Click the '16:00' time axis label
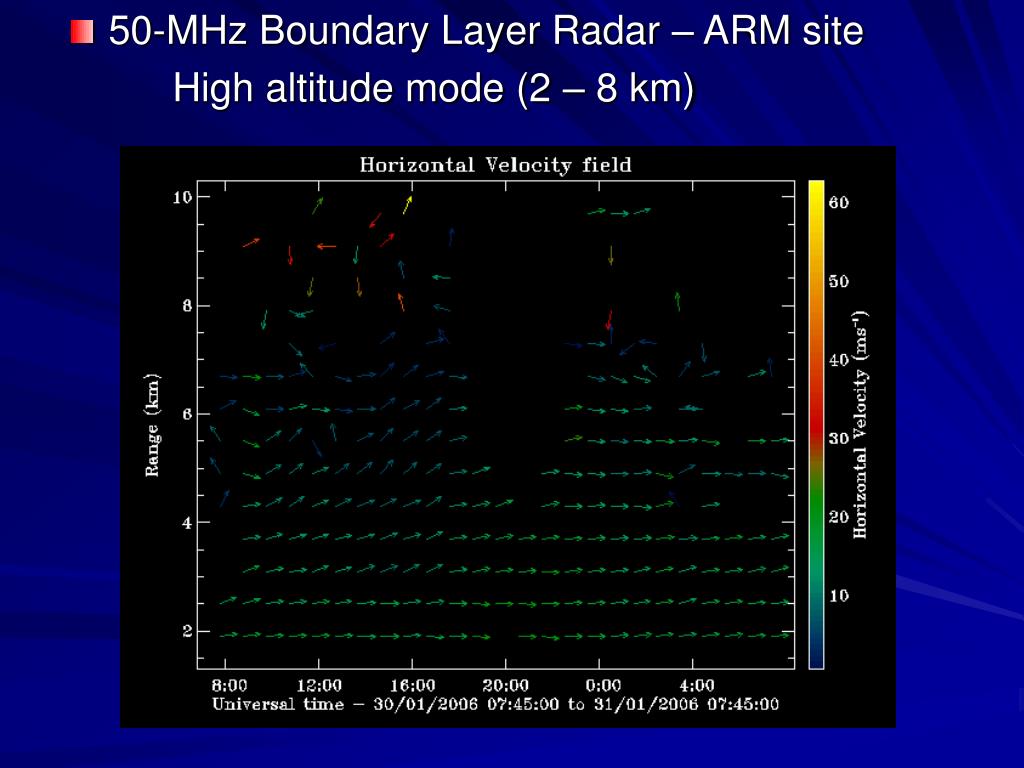The width and height of the screenshot is (1024, 768). tap(413, 685)
